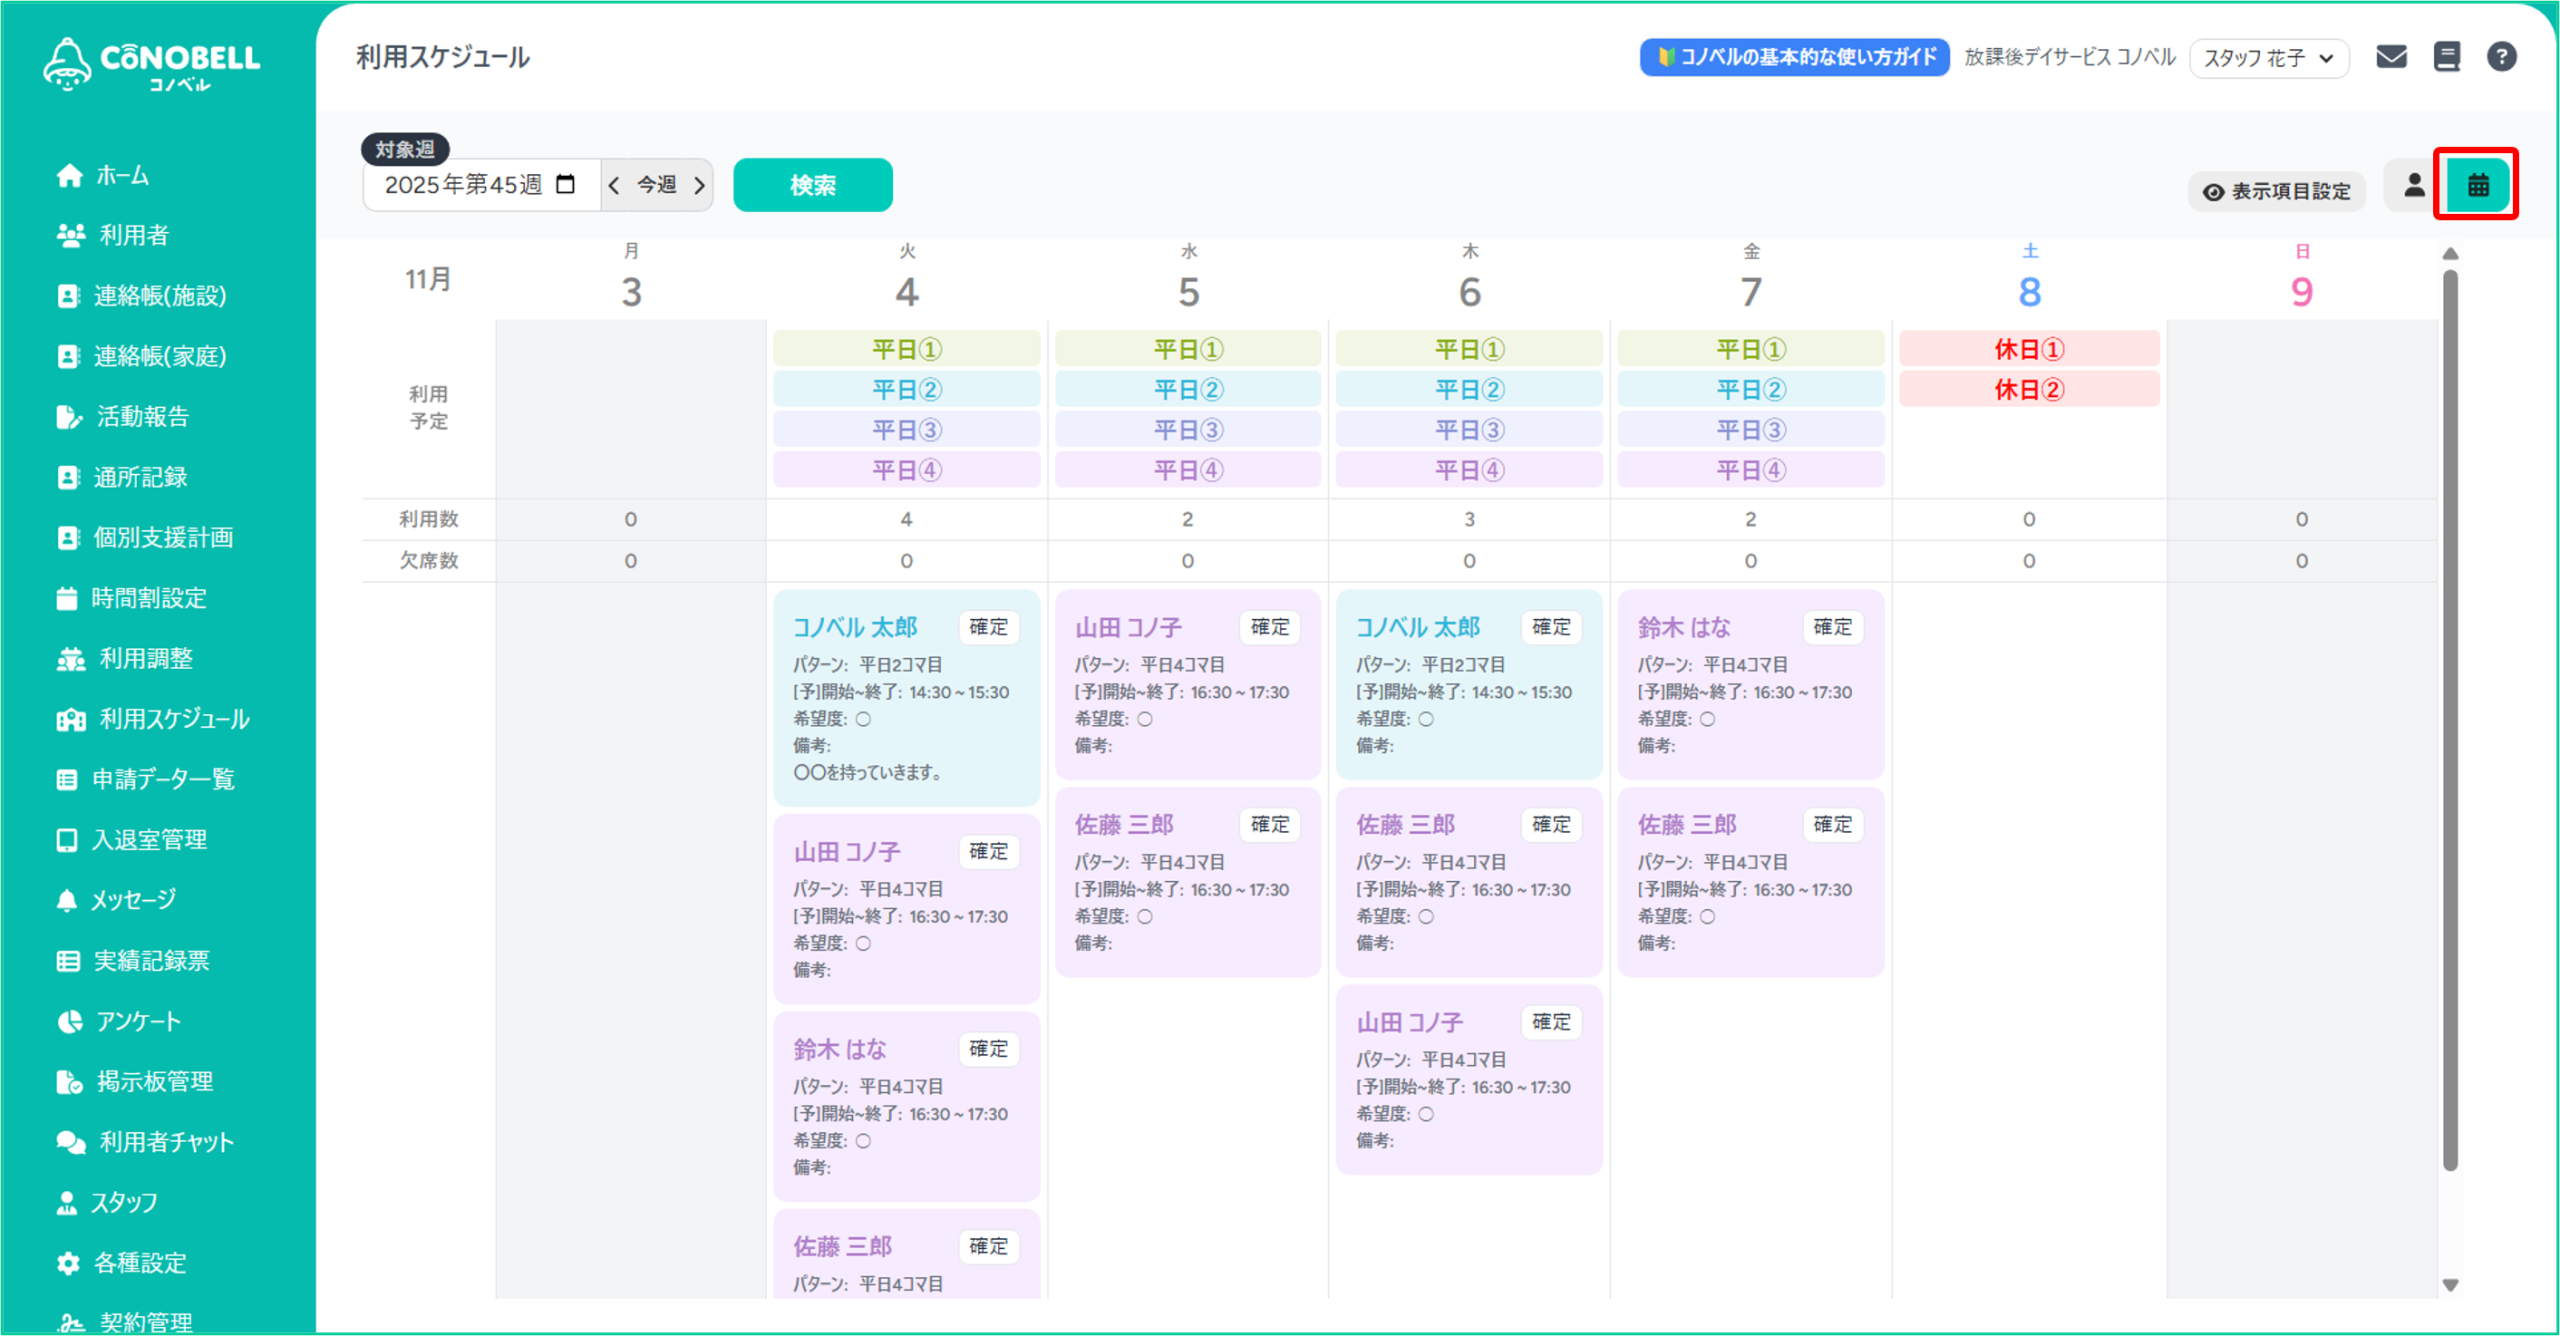Open the manual book icon in header
Screen dimensions: 2560x1336
point(2446,57)
